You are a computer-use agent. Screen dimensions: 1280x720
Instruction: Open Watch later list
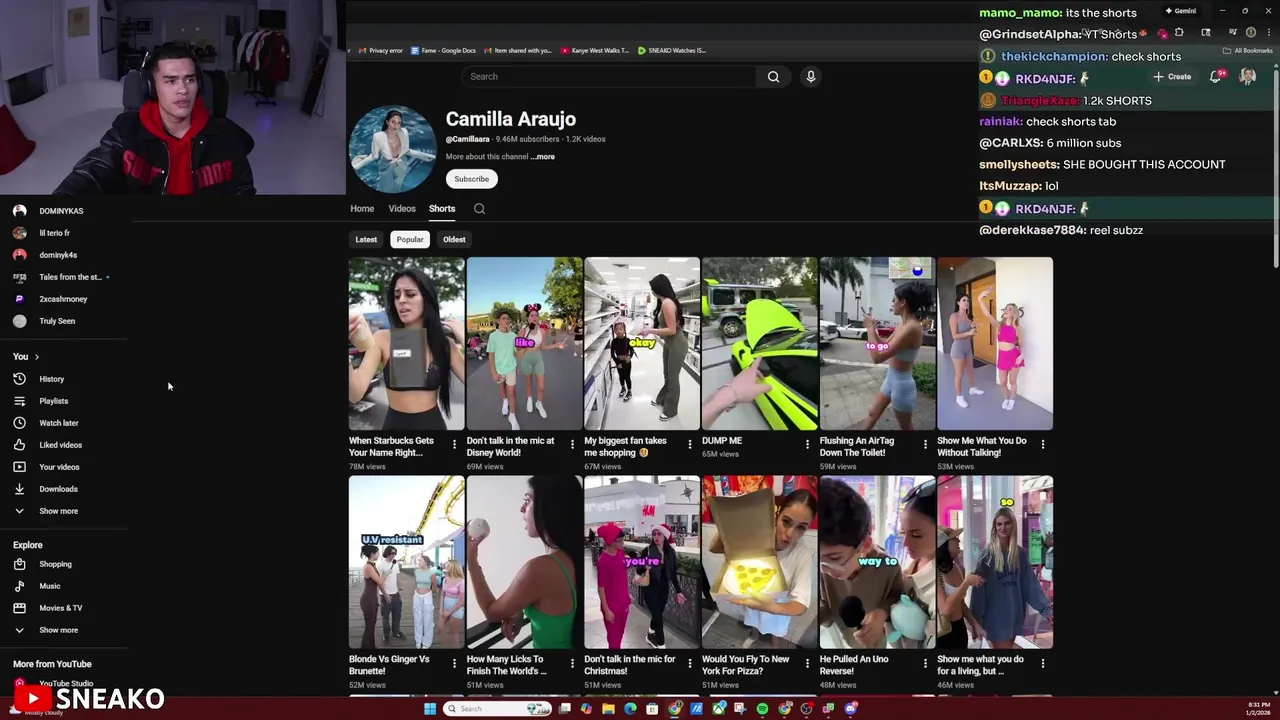tap(45, 423)
